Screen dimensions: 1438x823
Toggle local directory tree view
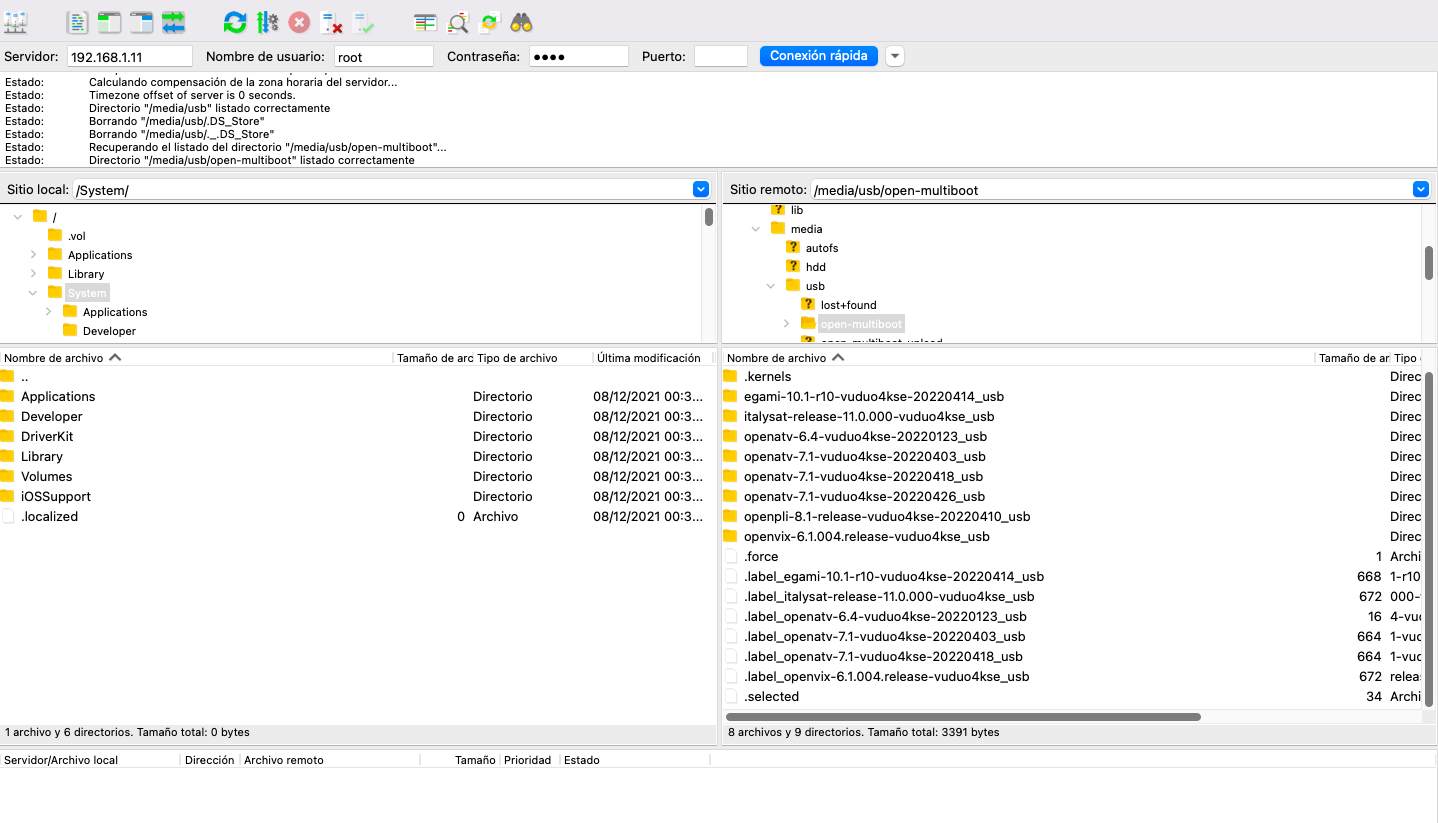109,22
